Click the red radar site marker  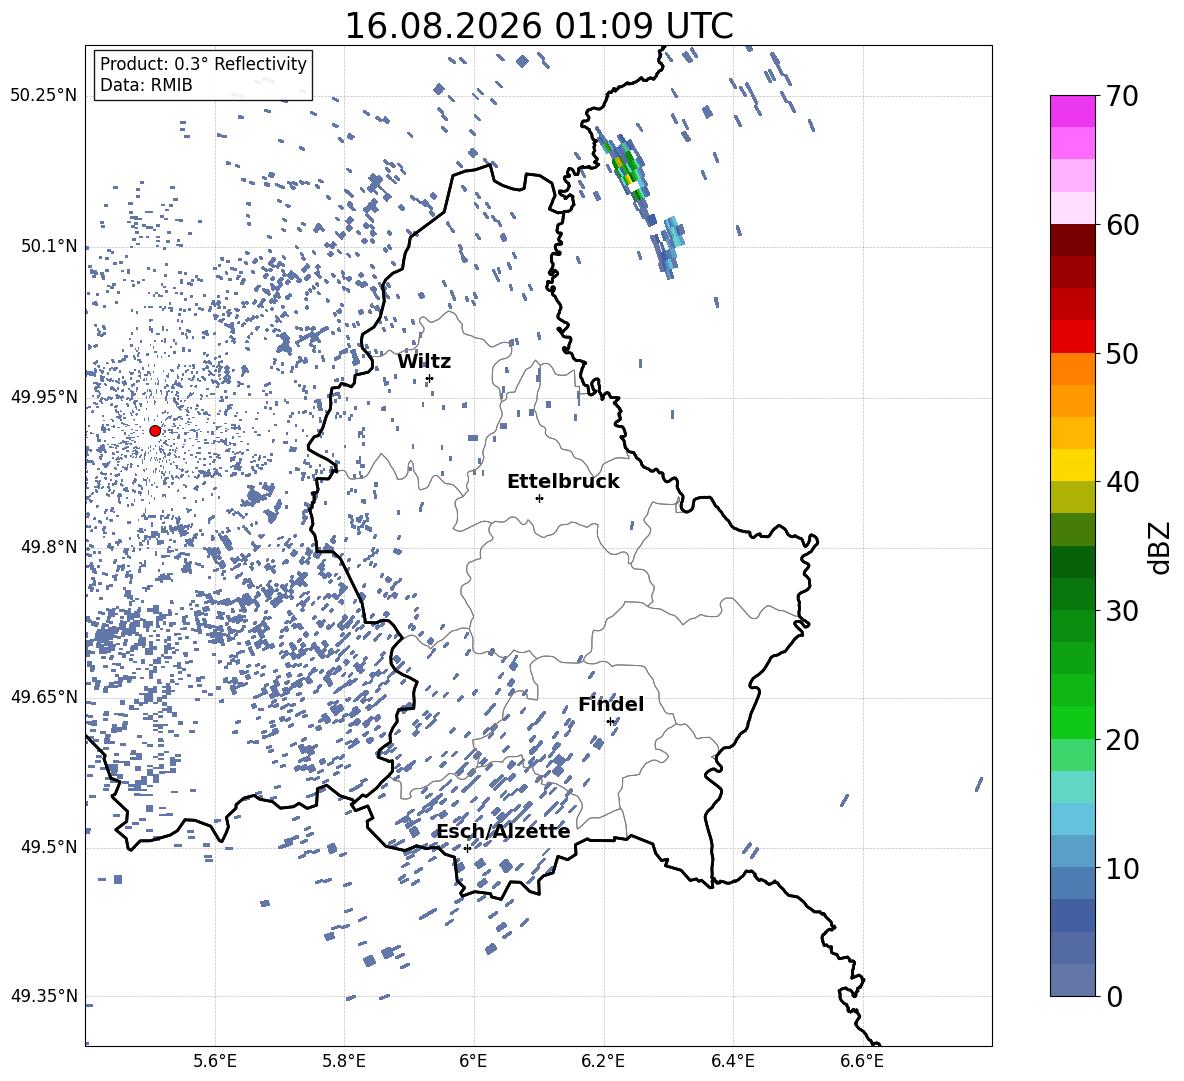coord(155,431)
